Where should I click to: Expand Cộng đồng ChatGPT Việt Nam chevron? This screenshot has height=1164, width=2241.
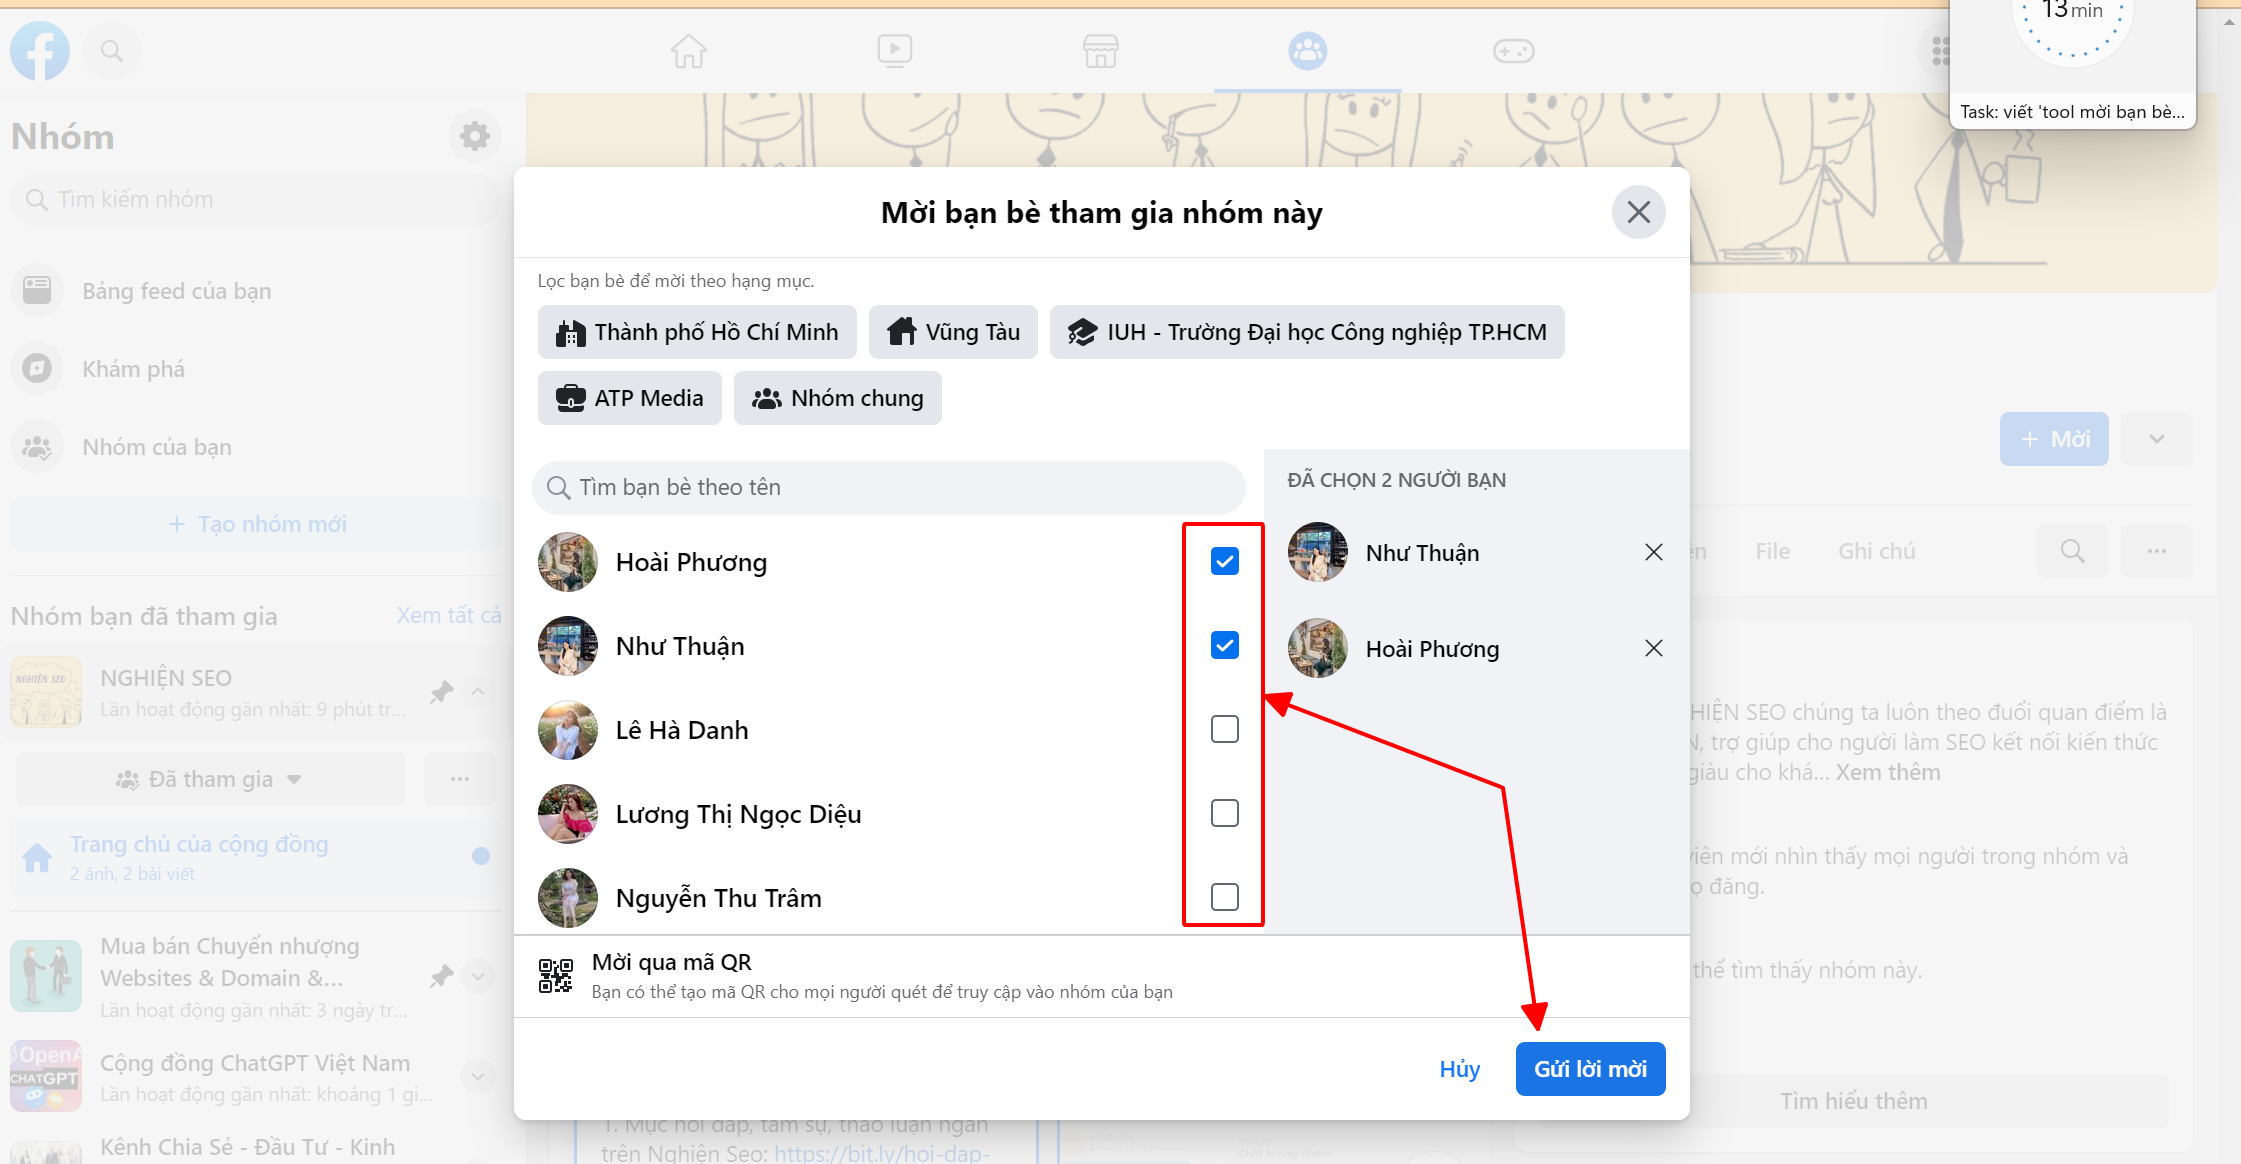click(x=478, y=1076)
